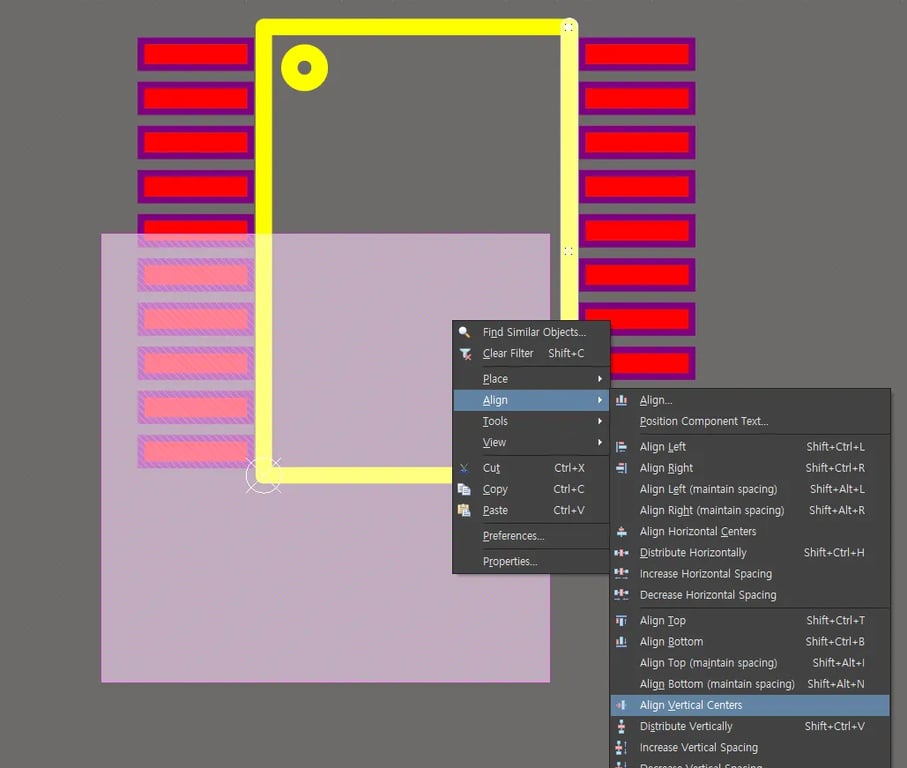
Task: Click the Cut scissors icon
Action: (x=464, y=468)
